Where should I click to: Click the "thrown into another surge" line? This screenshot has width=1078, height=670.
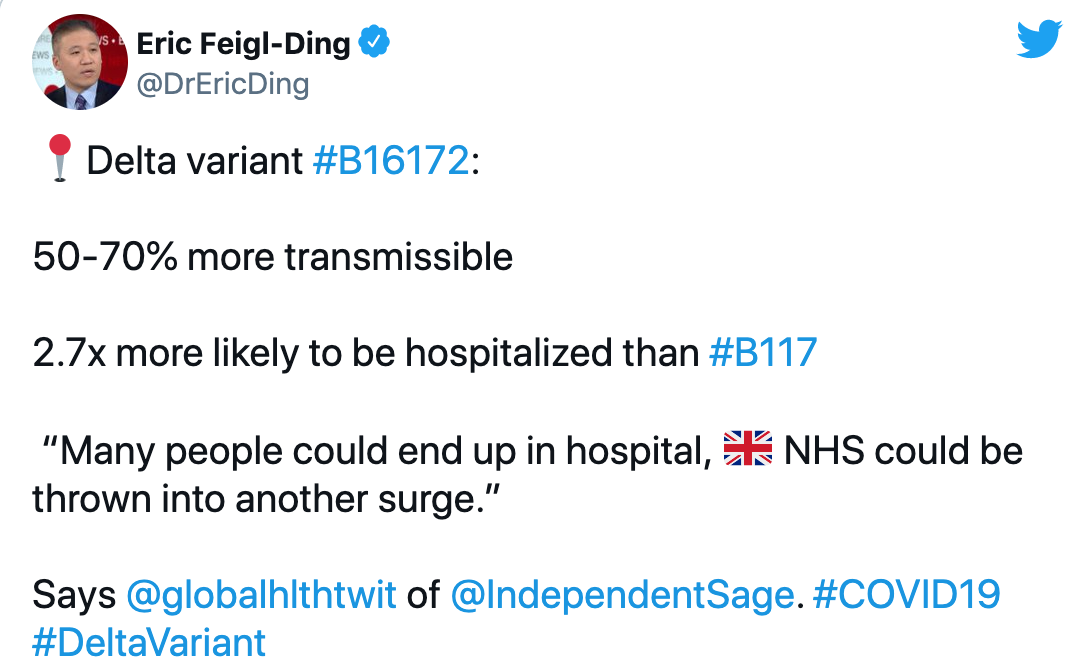coord(266,498)
